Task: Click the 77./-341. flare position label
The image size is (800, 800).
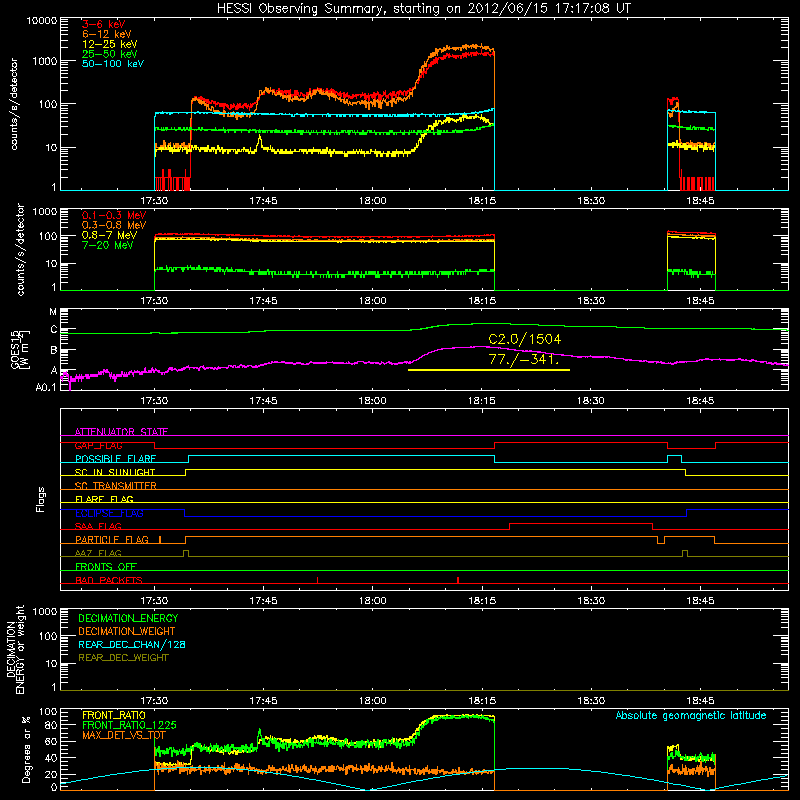Action: pos(523,359)
